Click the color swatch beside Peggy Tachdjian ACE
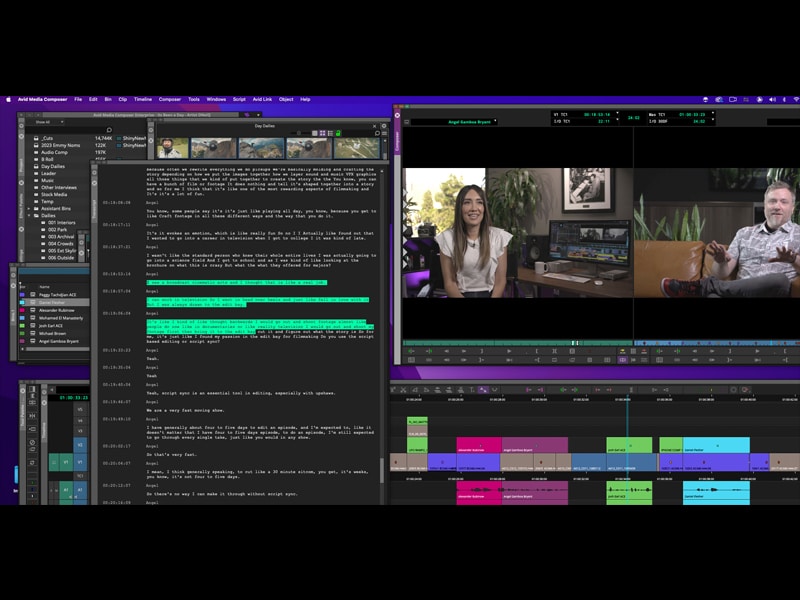This screenshot has width=800, height=600. point(22,294)
